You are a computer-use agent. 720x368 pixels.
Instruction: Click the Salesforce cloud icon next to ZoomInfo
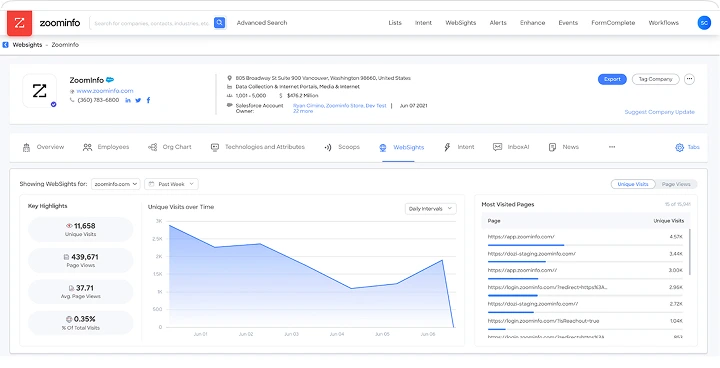pos(110,80)
